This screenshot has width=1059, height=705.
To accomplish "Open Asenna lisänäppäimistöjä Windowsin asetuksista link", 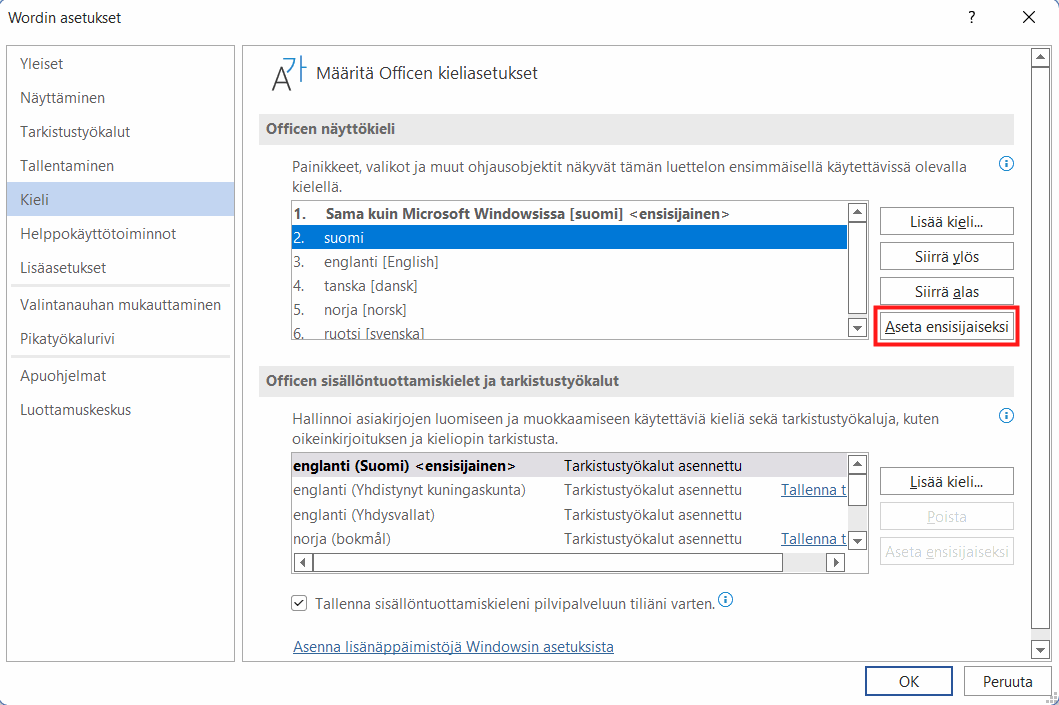I will [x=453, y=647].
